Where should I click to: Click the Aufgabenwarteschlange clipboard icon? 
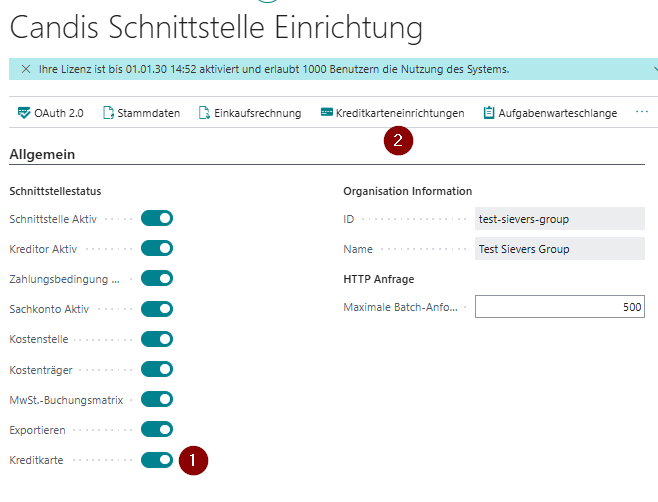point(489,113)
